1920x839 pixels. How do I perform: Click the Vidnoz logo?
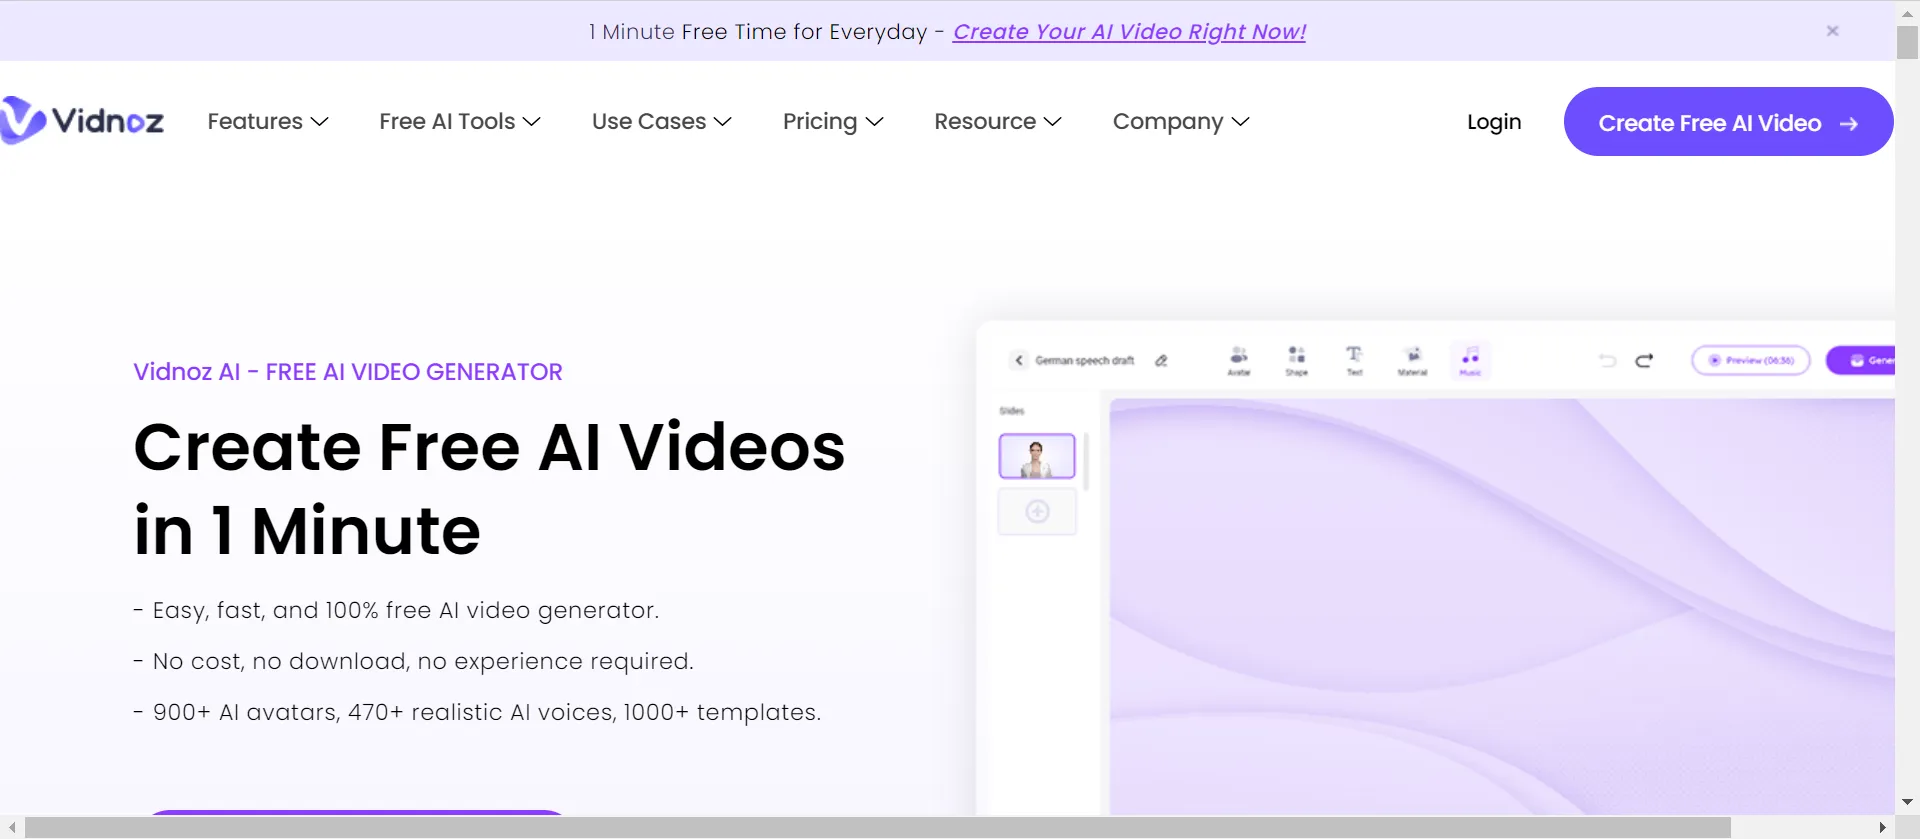point(82,121)
